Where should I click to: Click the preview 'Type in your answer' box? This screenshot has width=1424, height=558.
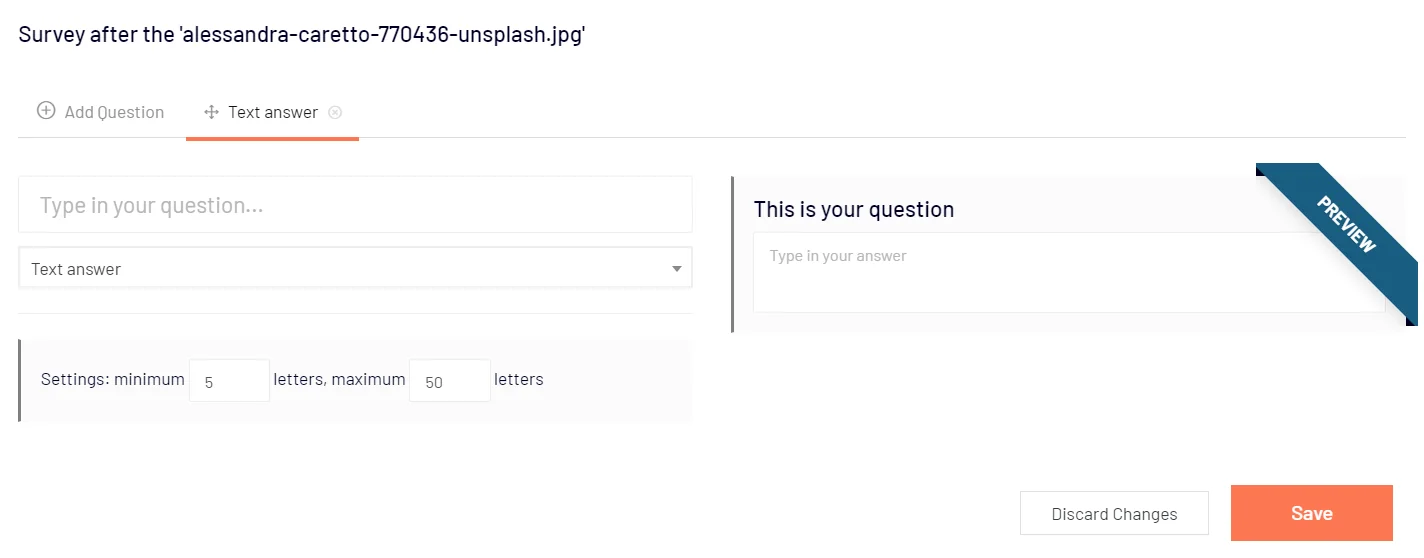point(1069,272)
